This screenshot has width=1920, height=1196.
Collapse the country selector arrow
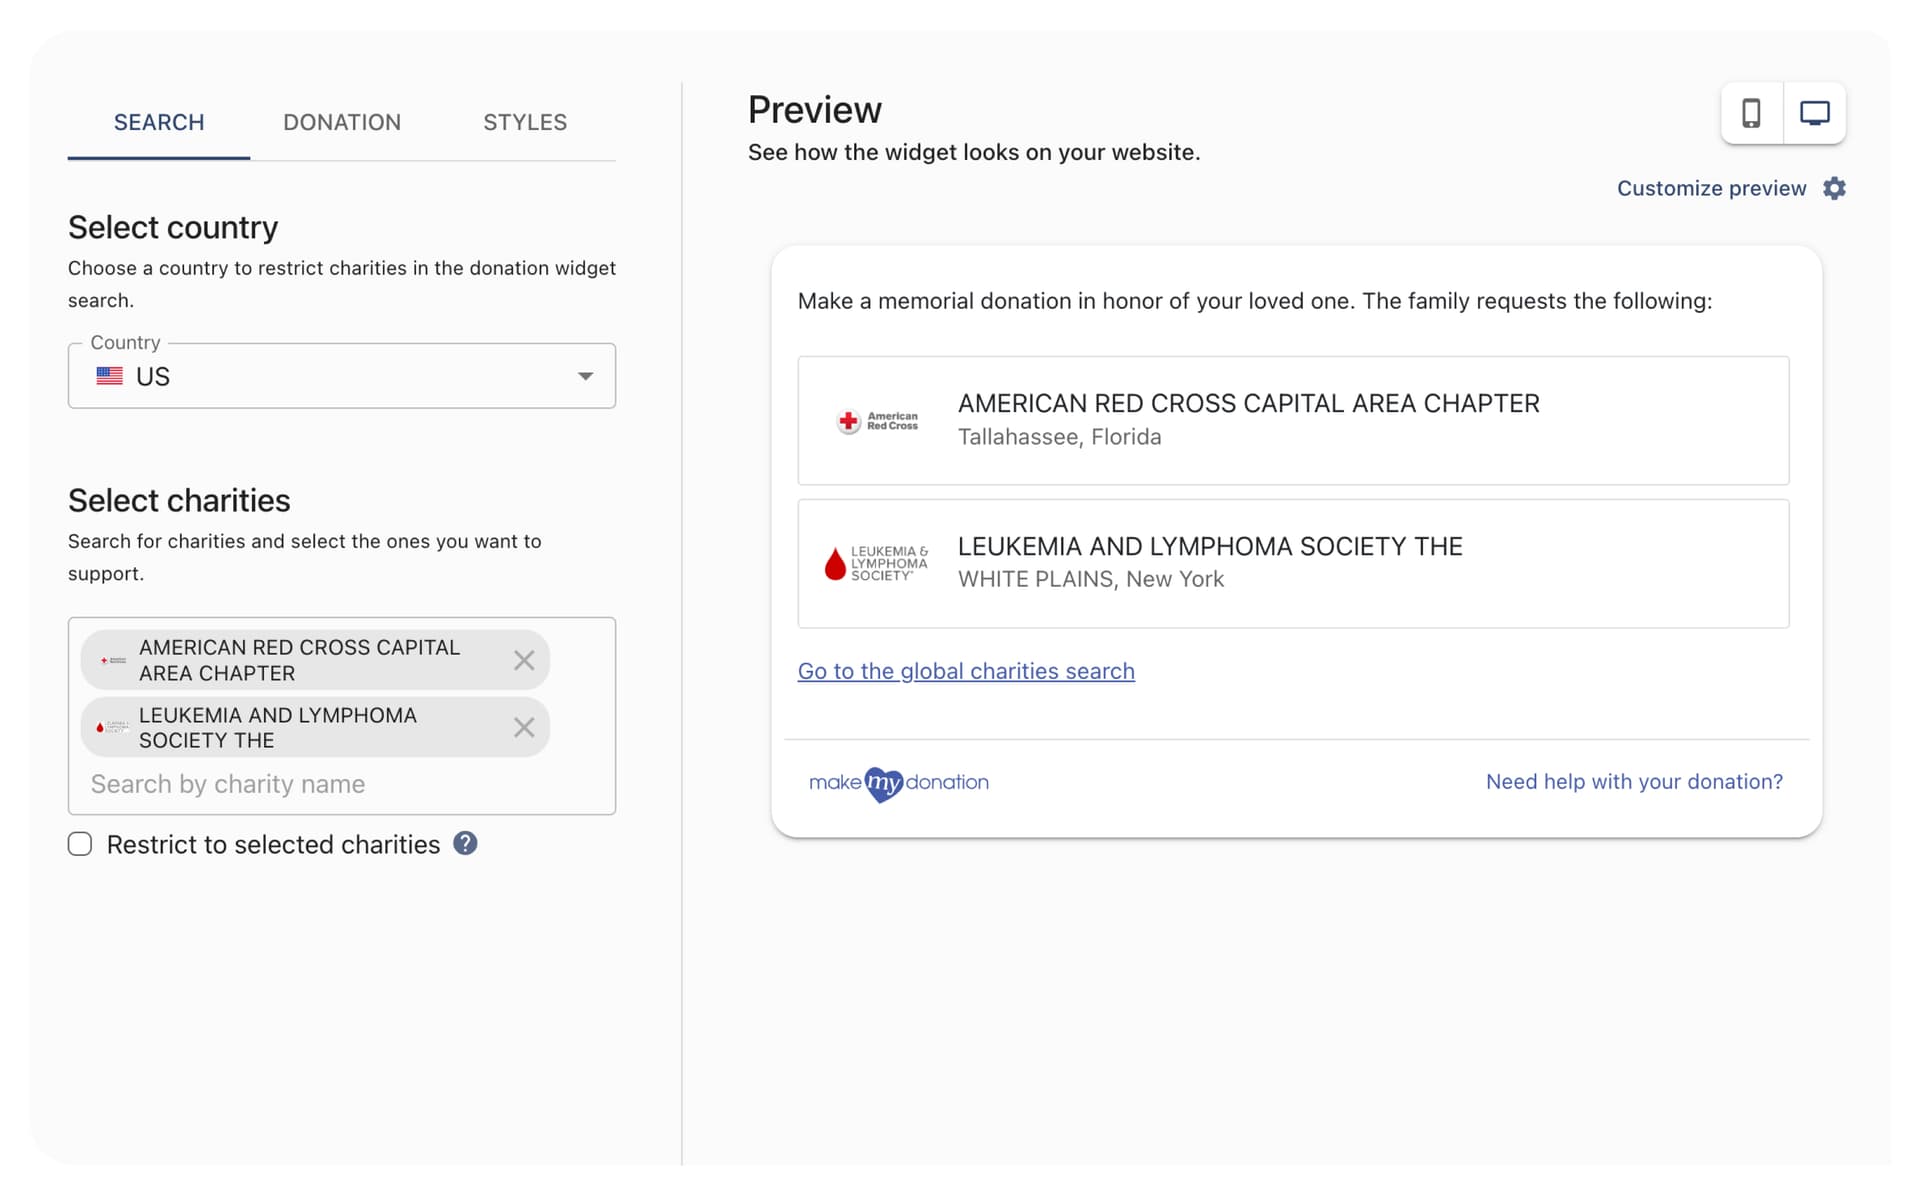pos(585,376)
